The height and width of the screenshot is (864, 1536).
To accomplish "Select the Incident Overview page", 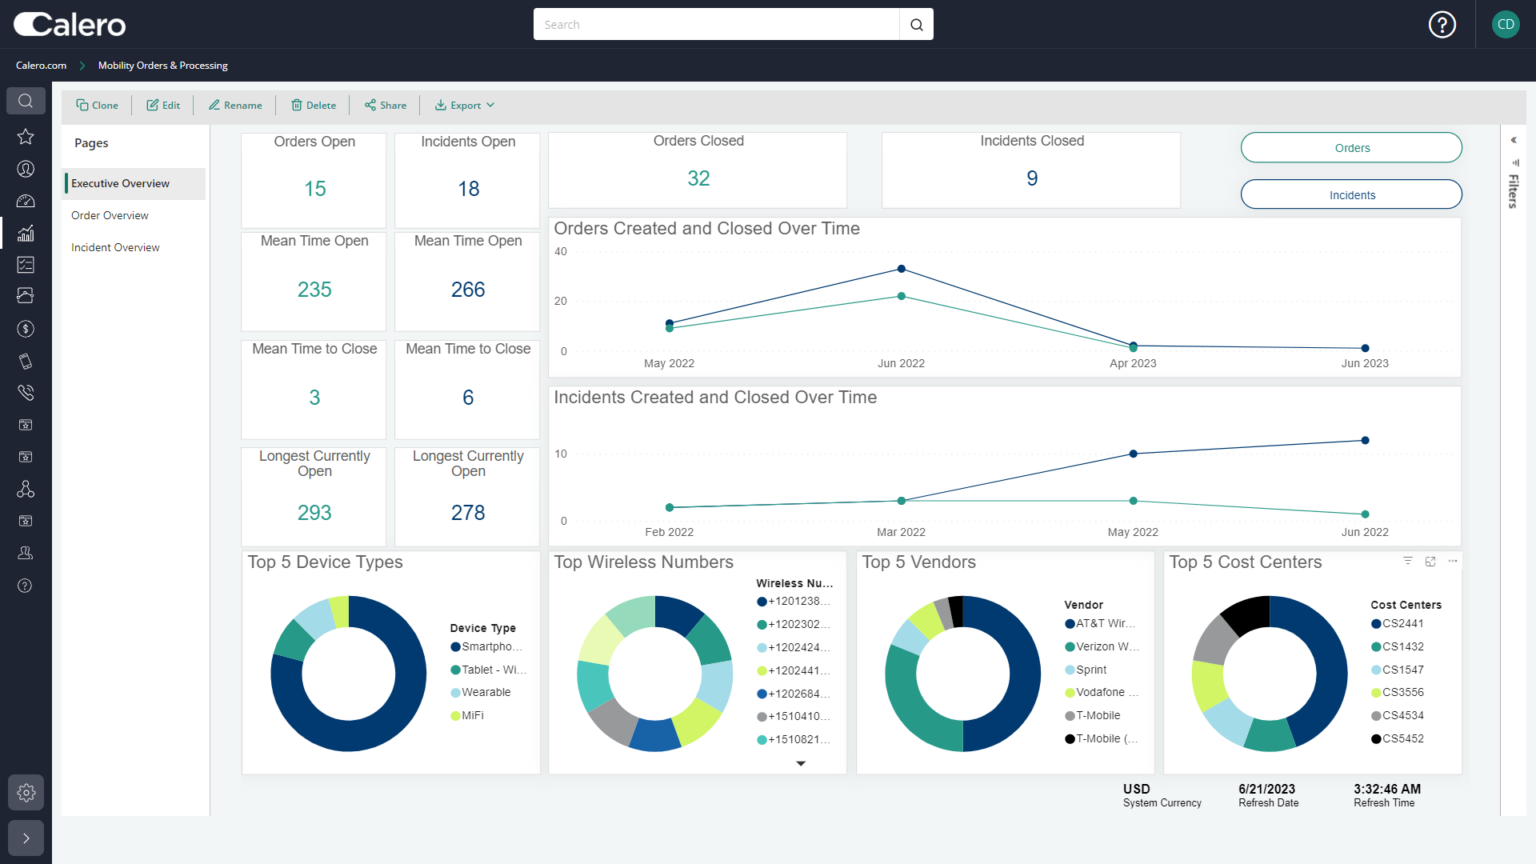I will pos(115,247).
